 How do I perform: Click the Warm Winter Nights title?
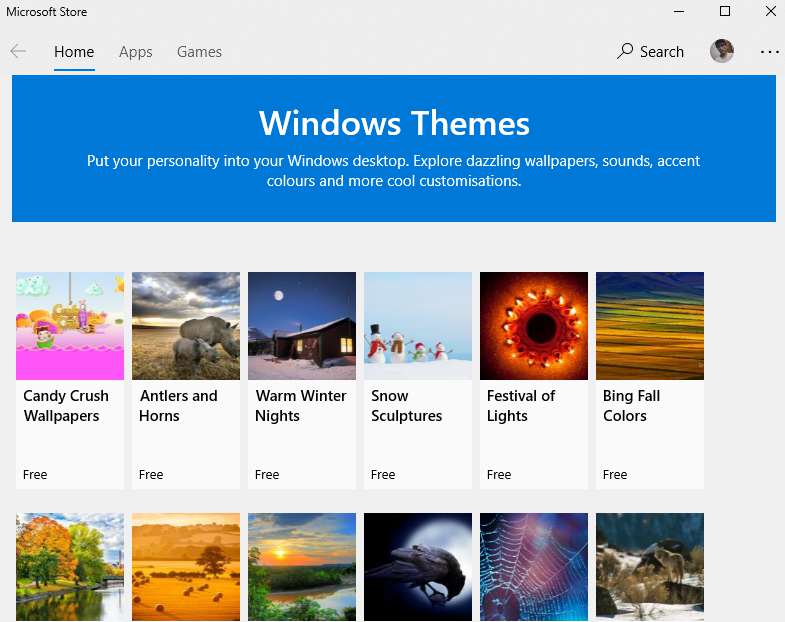301,406
